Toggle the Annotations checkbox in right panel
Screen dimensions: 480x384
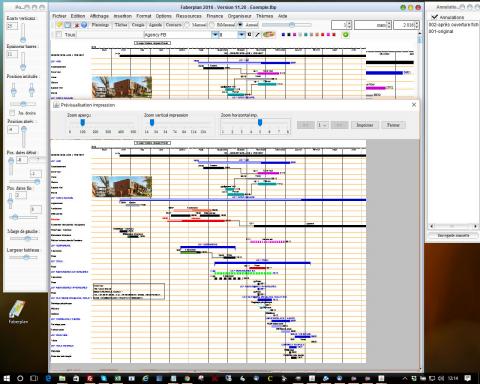434,17
